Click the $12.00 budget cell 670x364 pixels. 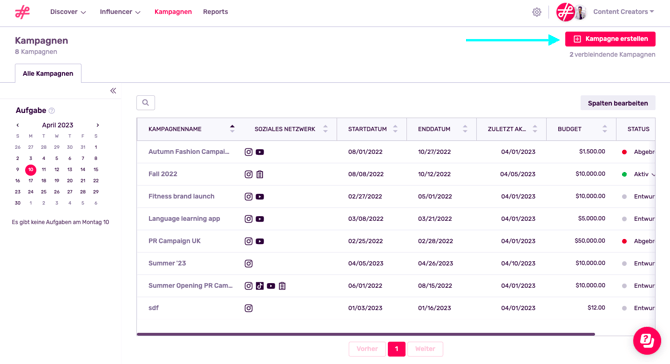[x=596, y=308]
